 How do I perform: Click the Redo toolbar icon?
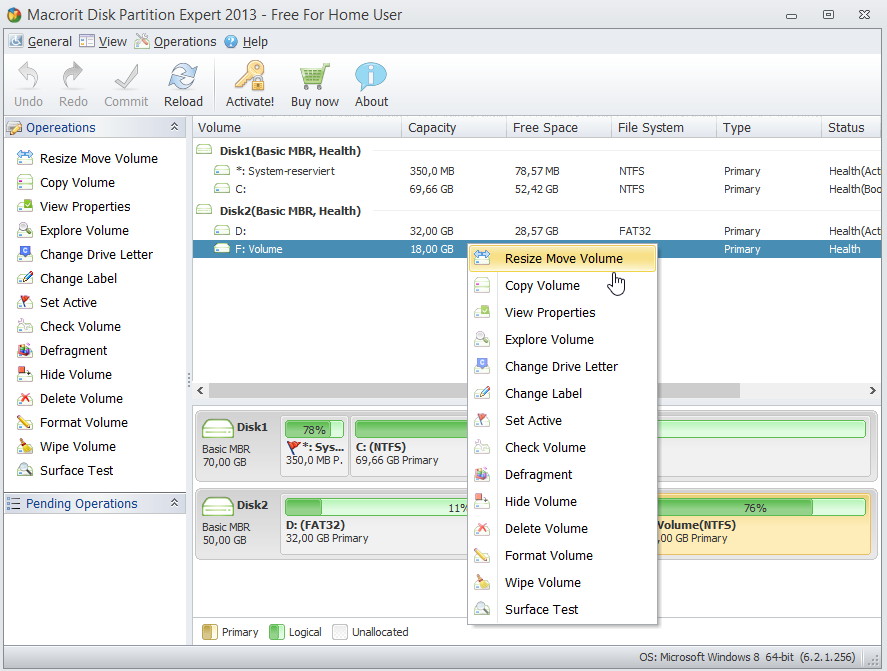(73, 85)
